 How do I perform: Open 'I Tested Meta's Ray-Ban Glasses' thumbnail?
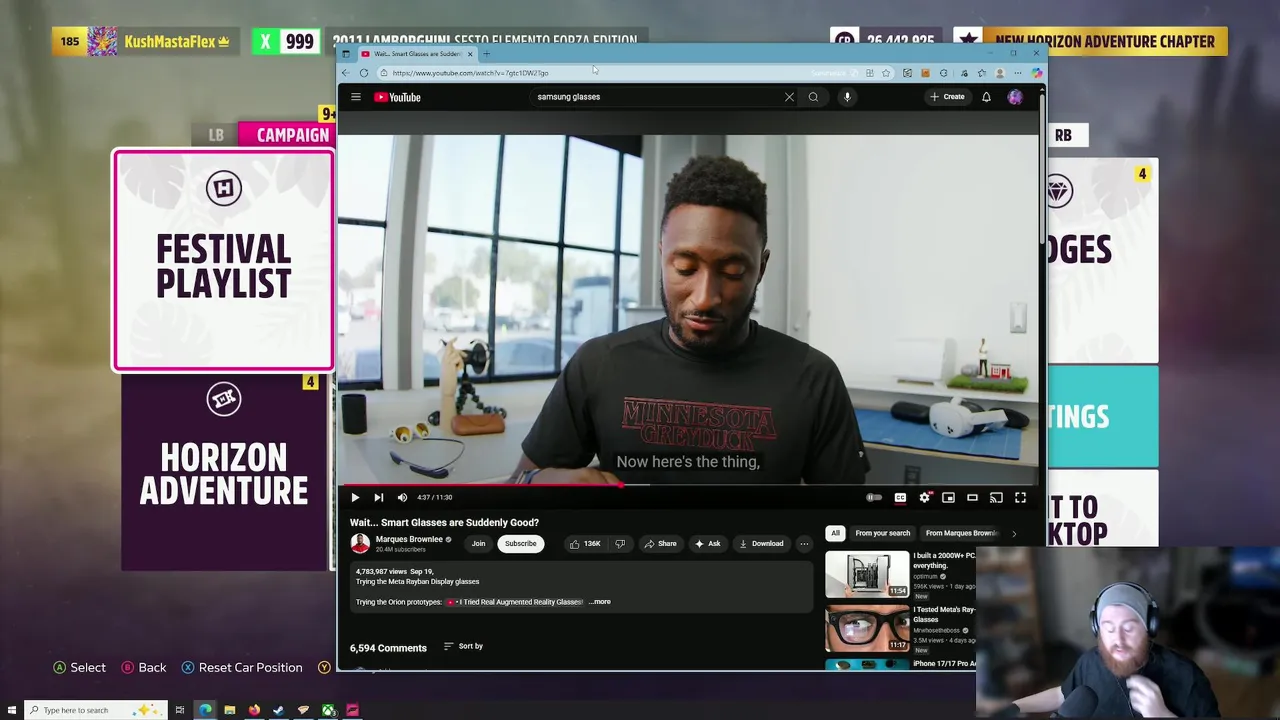[867, 628]
